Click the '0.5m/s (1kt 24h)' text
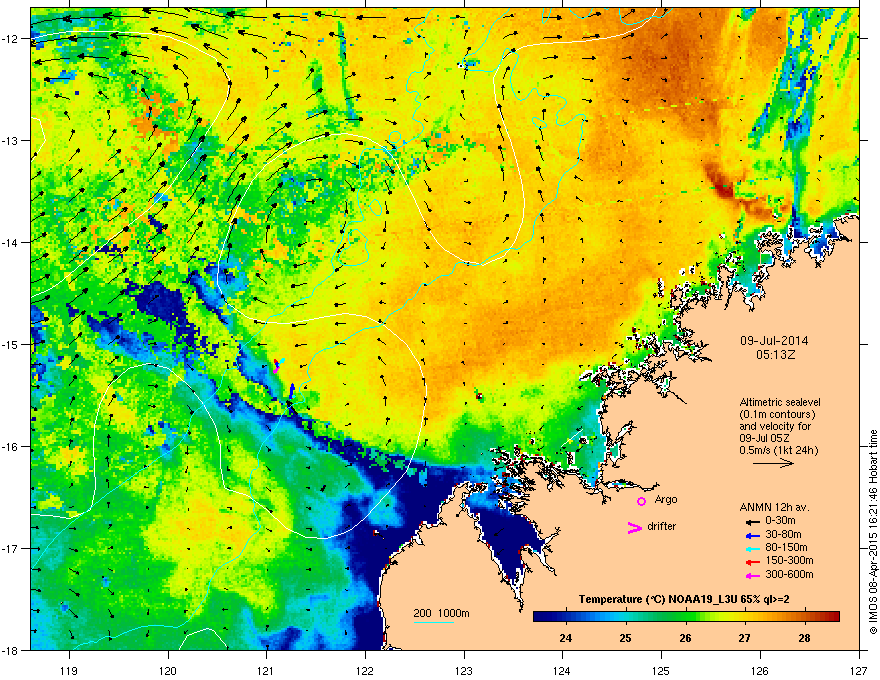 tap(779, 451)
